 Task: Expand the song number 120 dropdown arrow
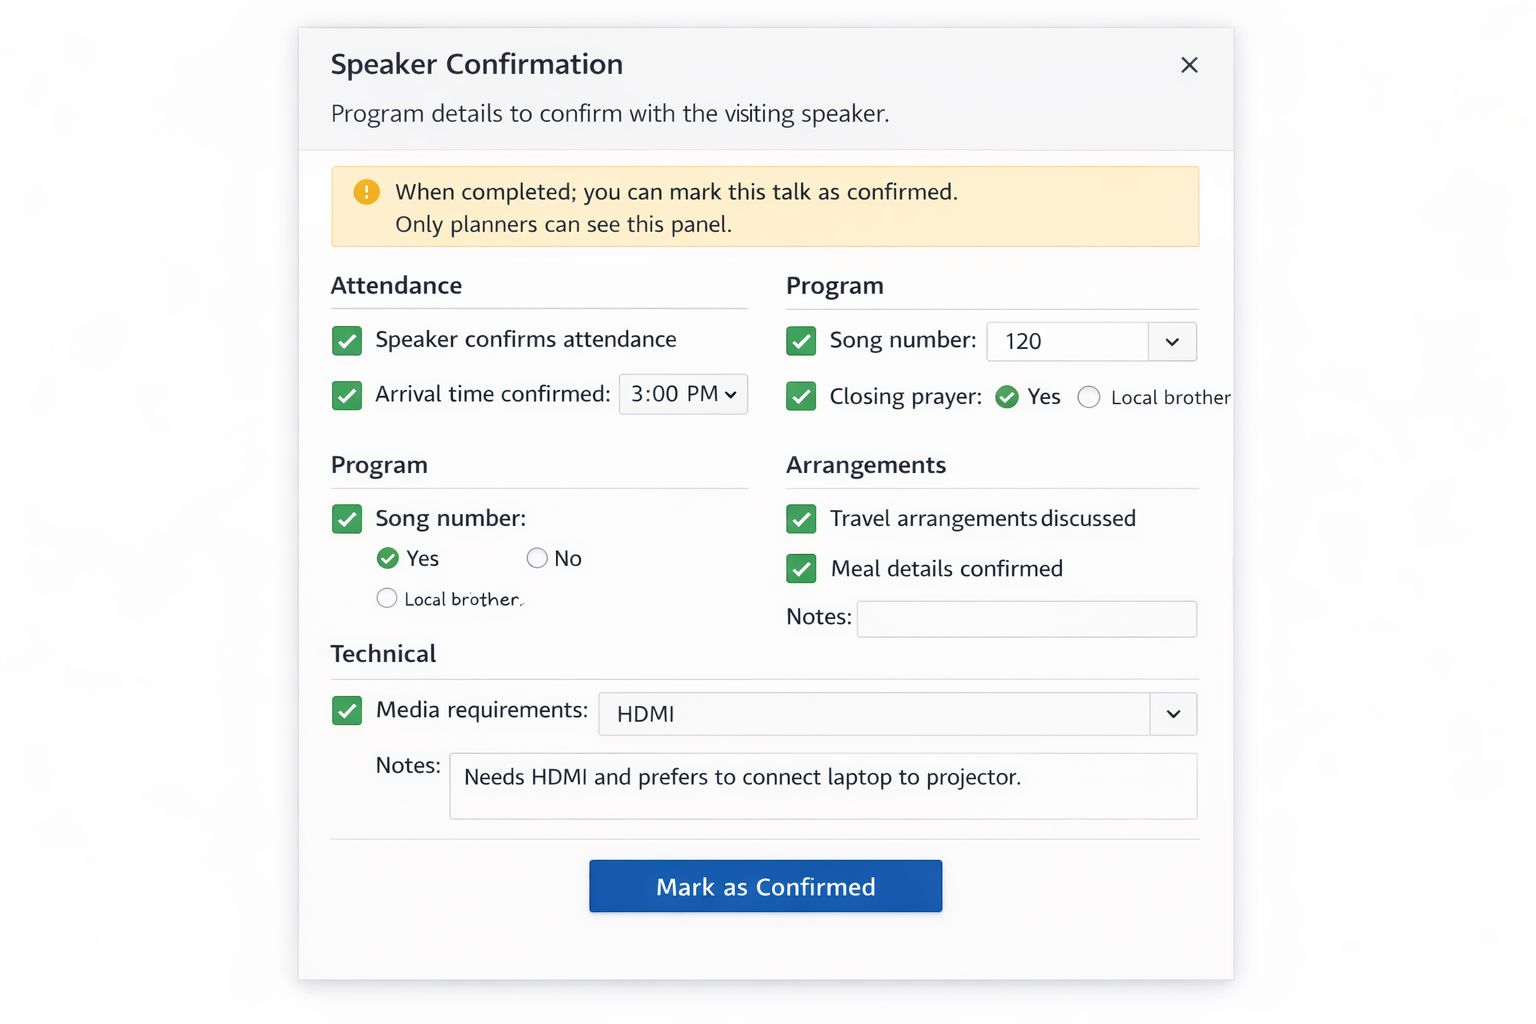(1172, 342)
